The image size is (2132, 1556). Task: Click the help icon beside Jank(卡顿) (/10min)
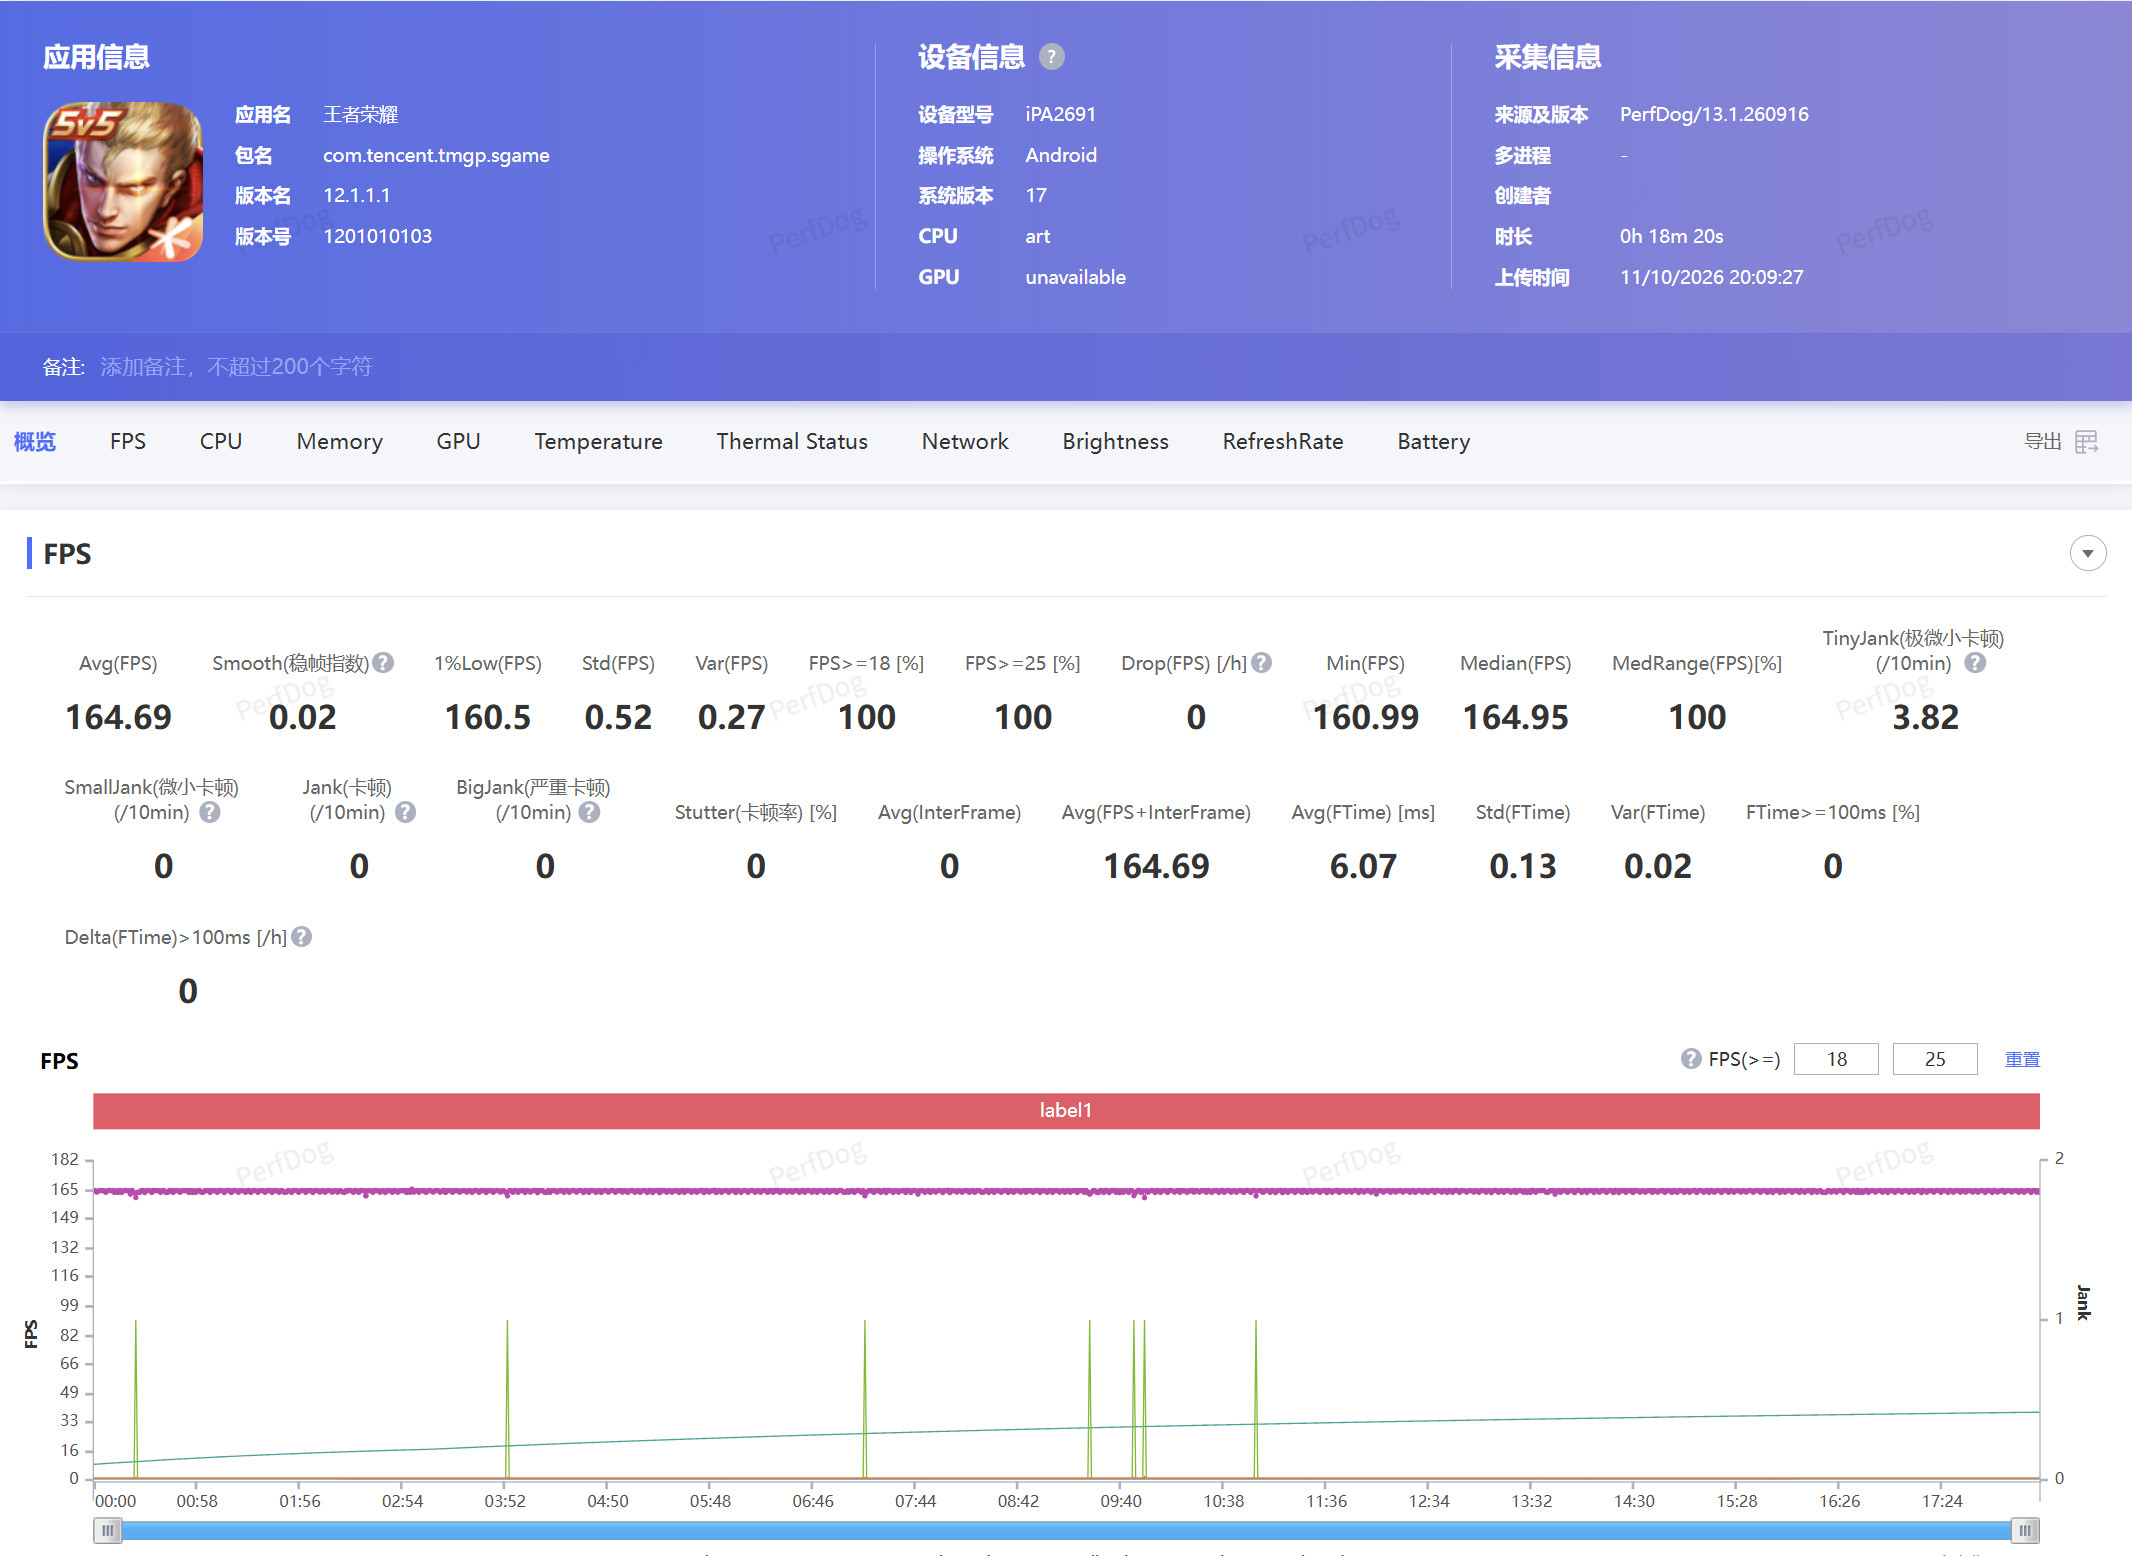[x=405, y=812]
